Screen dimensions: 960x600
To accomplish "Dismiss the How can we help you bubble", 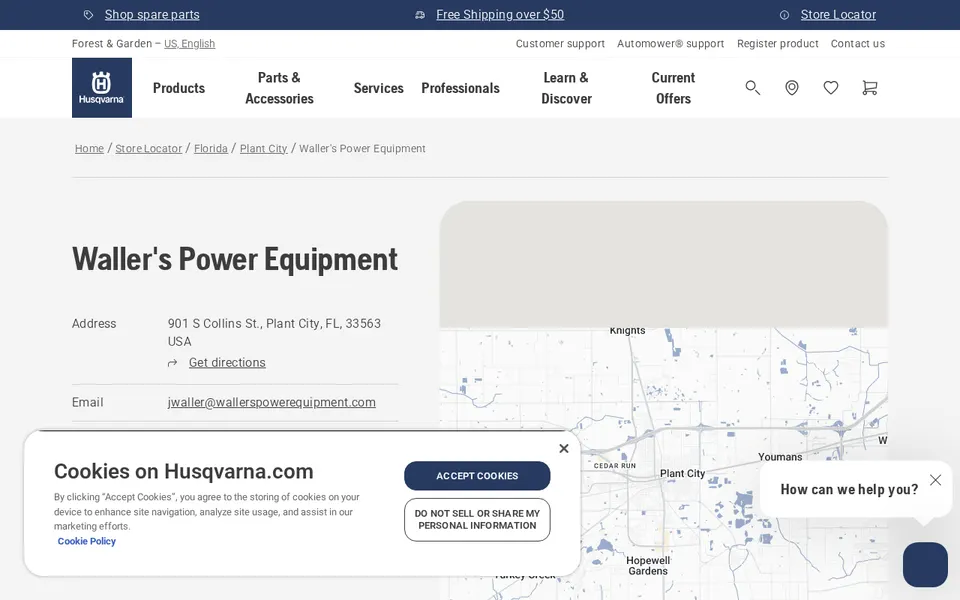I will click(935, 480).
